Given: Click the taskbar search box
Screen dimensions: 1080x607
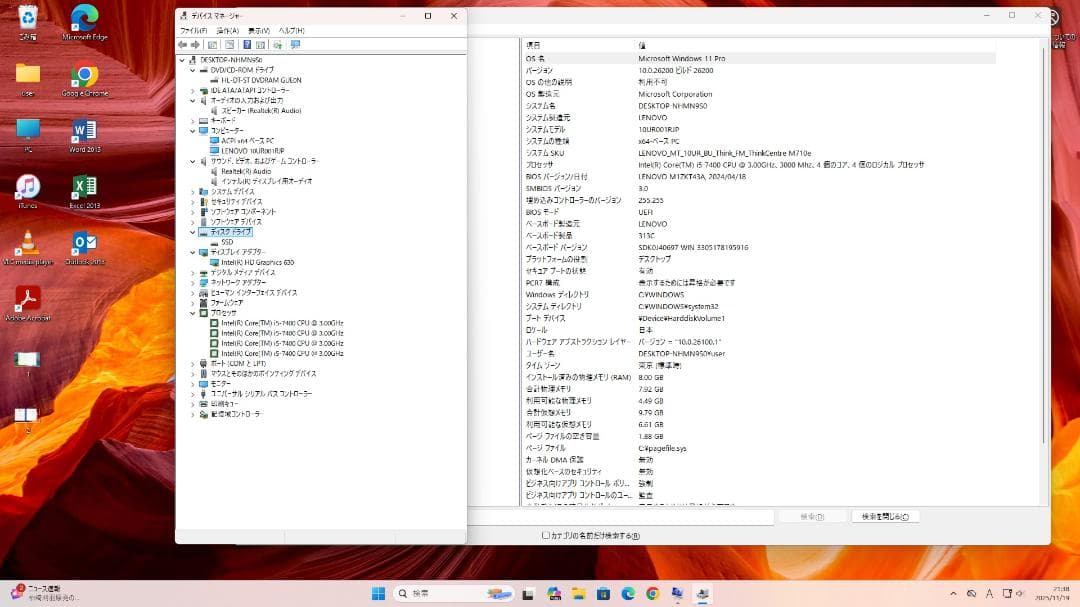Looking at the screenshot, I should click(450, 593).
